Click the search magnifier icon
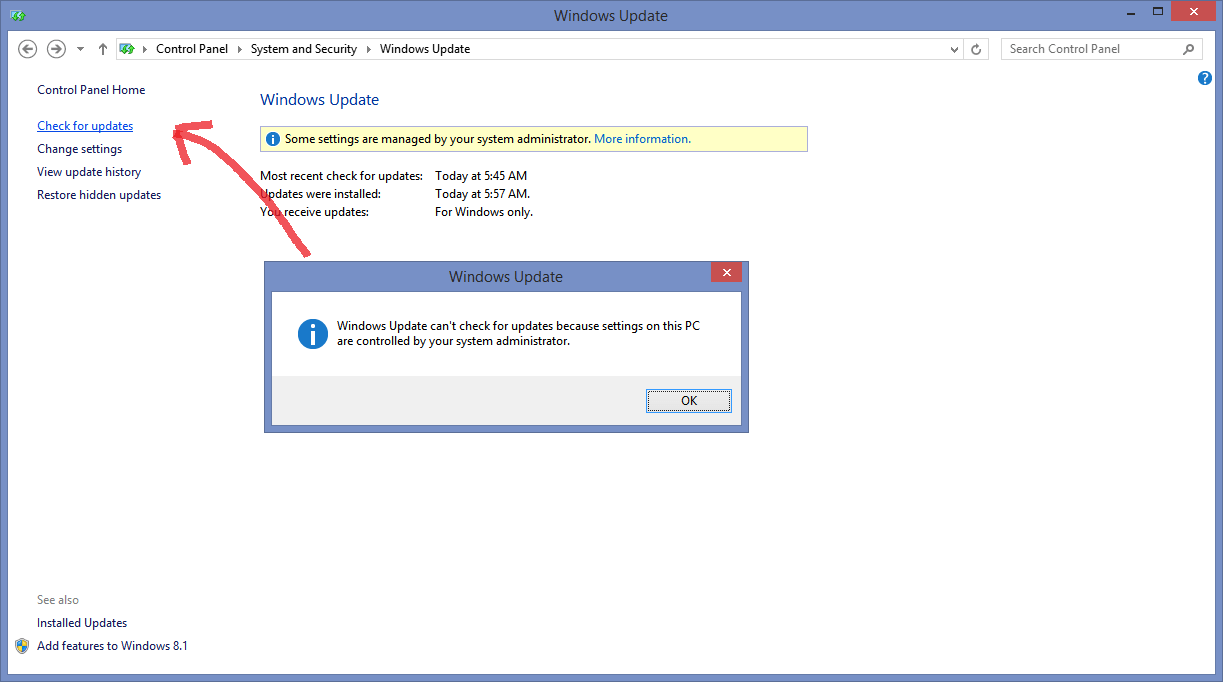 tap(1188, 49)
